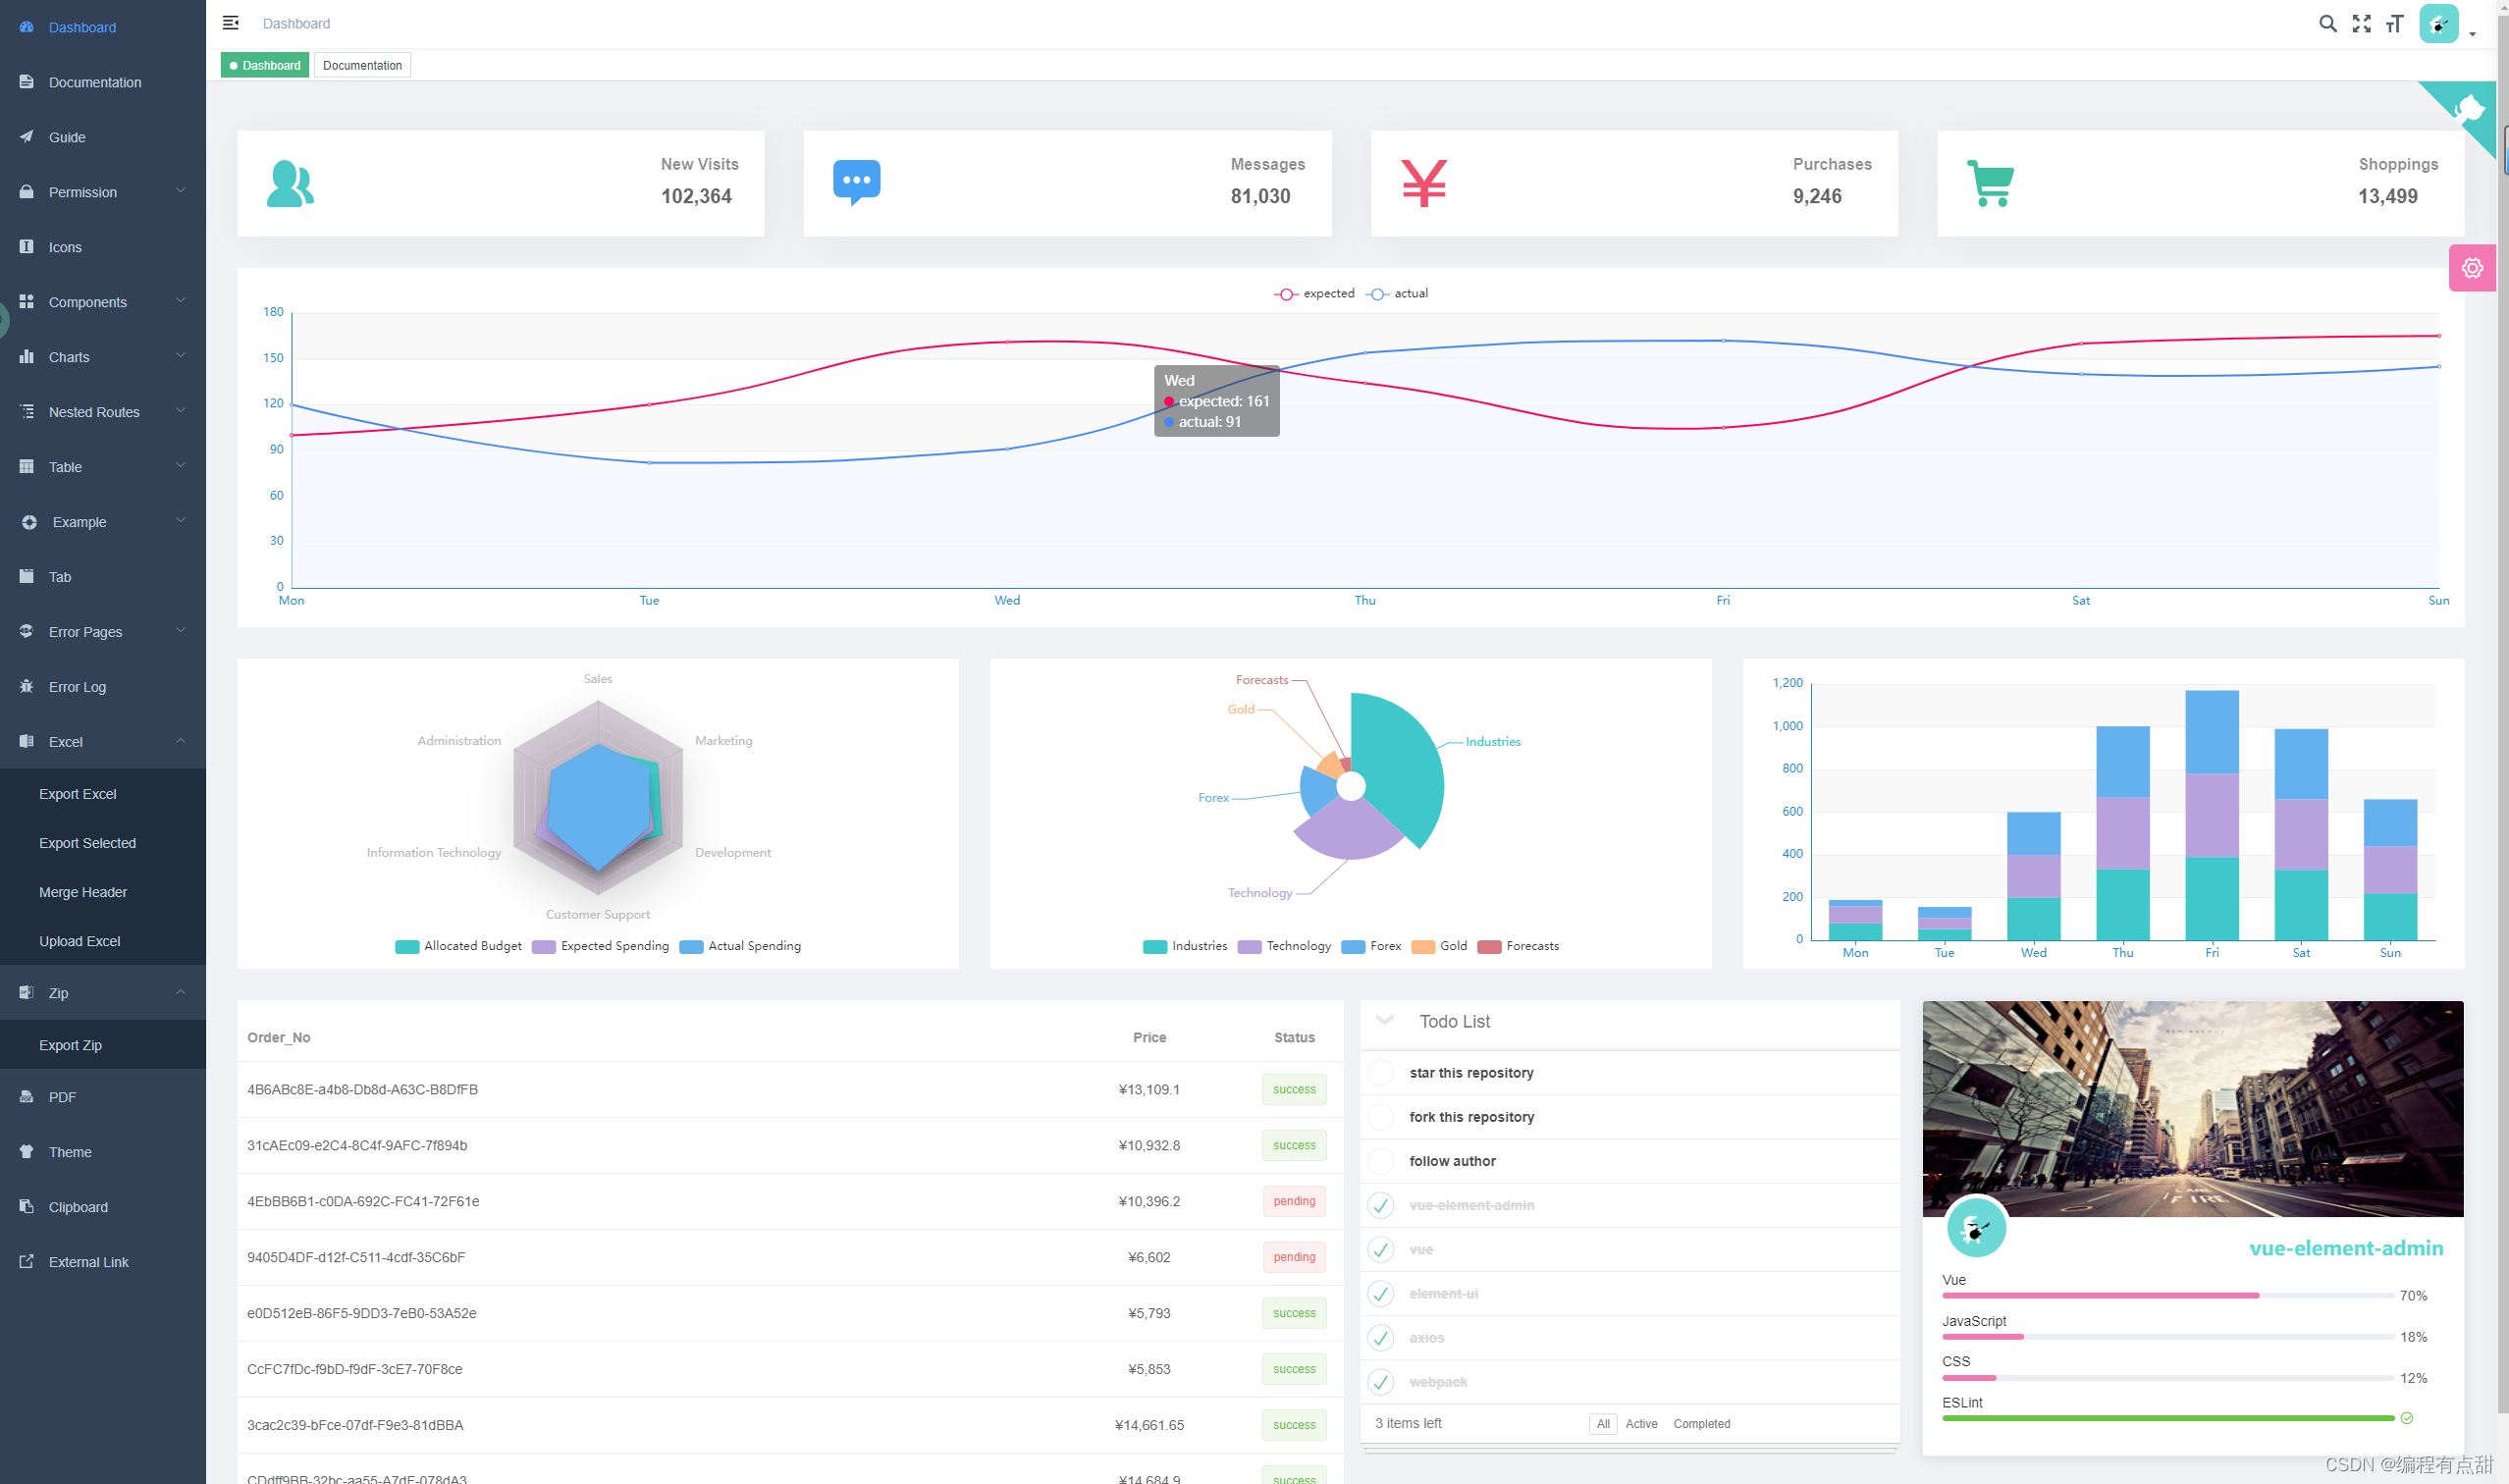Click the Vue 70% progress bar
The height and width of the screenshot is (1484, 2509).
tap(2167, 1296)
